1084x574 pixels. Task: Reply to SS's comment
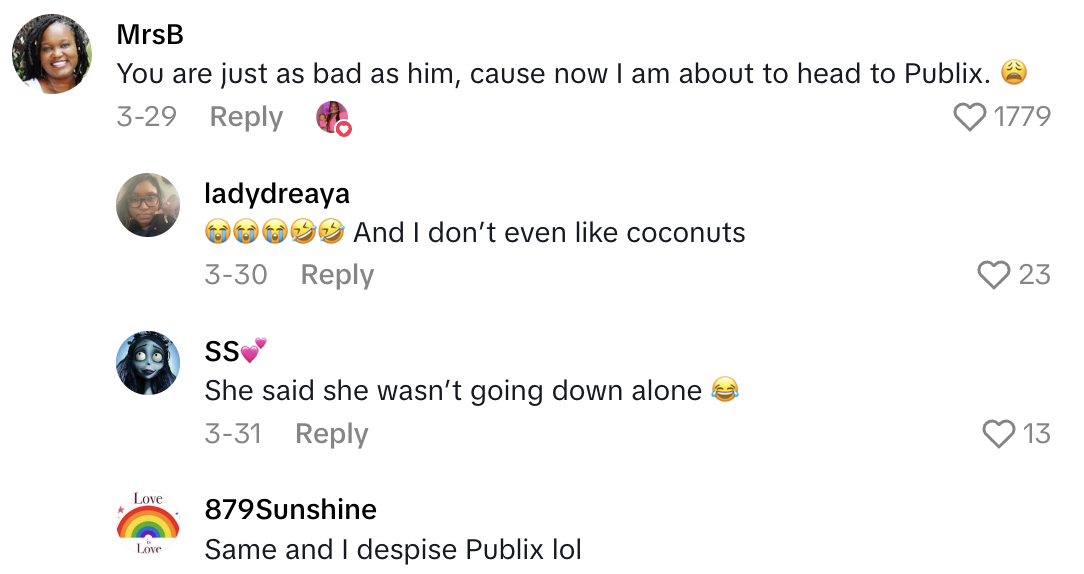332,434
